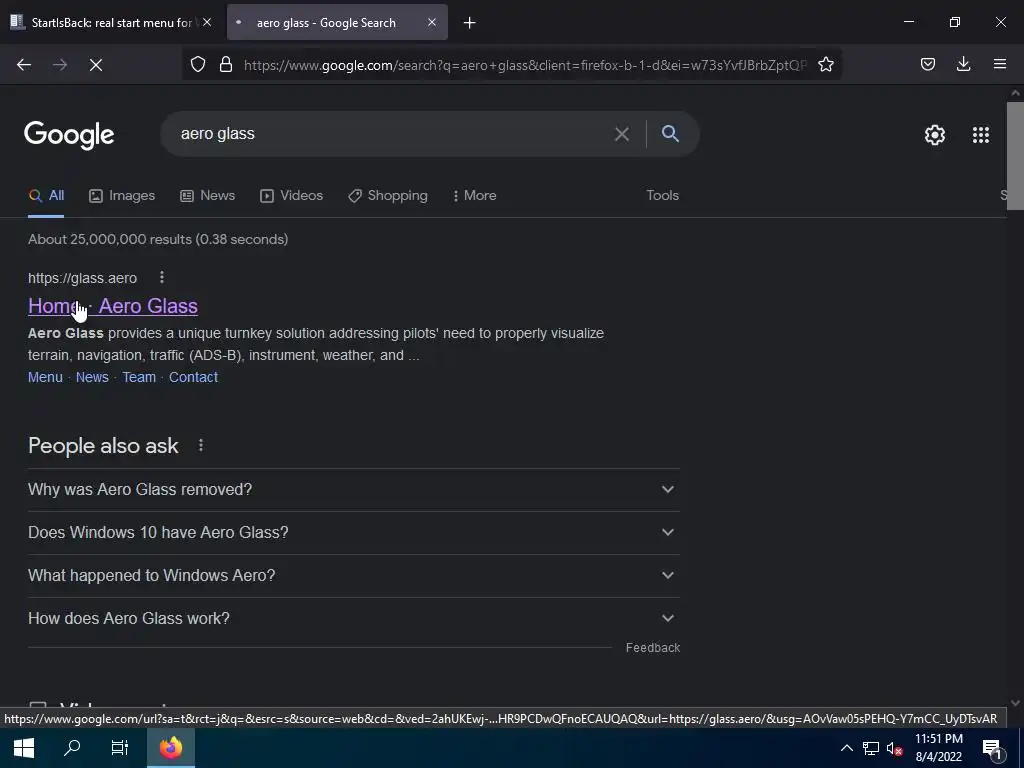Focus the Google search input field

point(392,134)
